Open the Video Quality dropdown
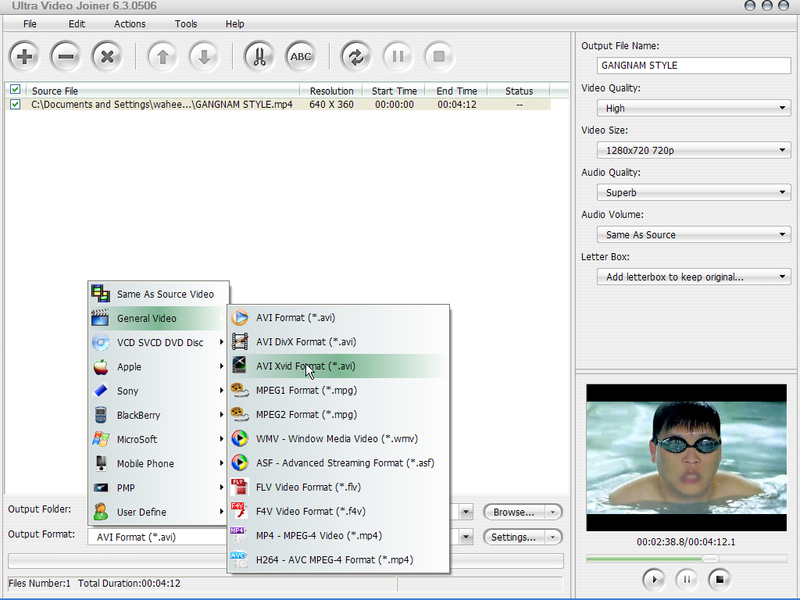Screen dimensions: 800x600 tap(694, 108)
